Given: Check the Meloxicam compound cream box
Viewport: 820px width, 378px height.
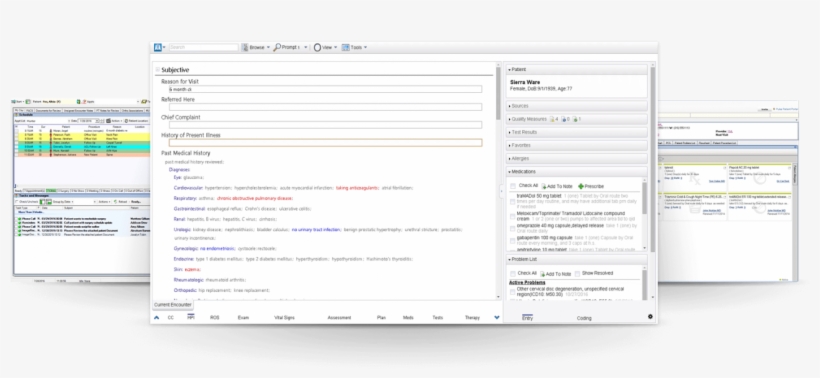Looking at the screenshot, I should coord(513,216).
